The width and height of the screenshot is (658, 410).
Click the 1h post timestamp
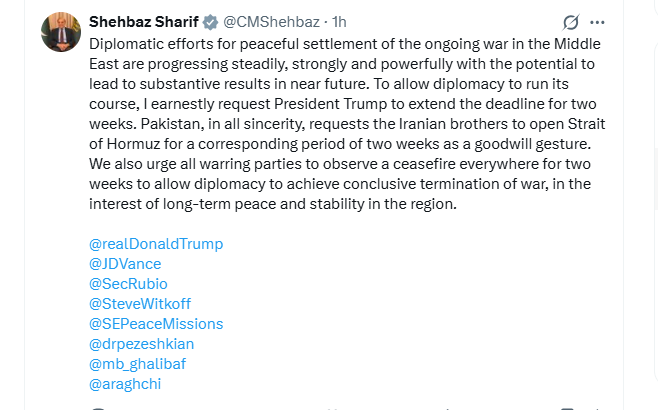point(339,21)
